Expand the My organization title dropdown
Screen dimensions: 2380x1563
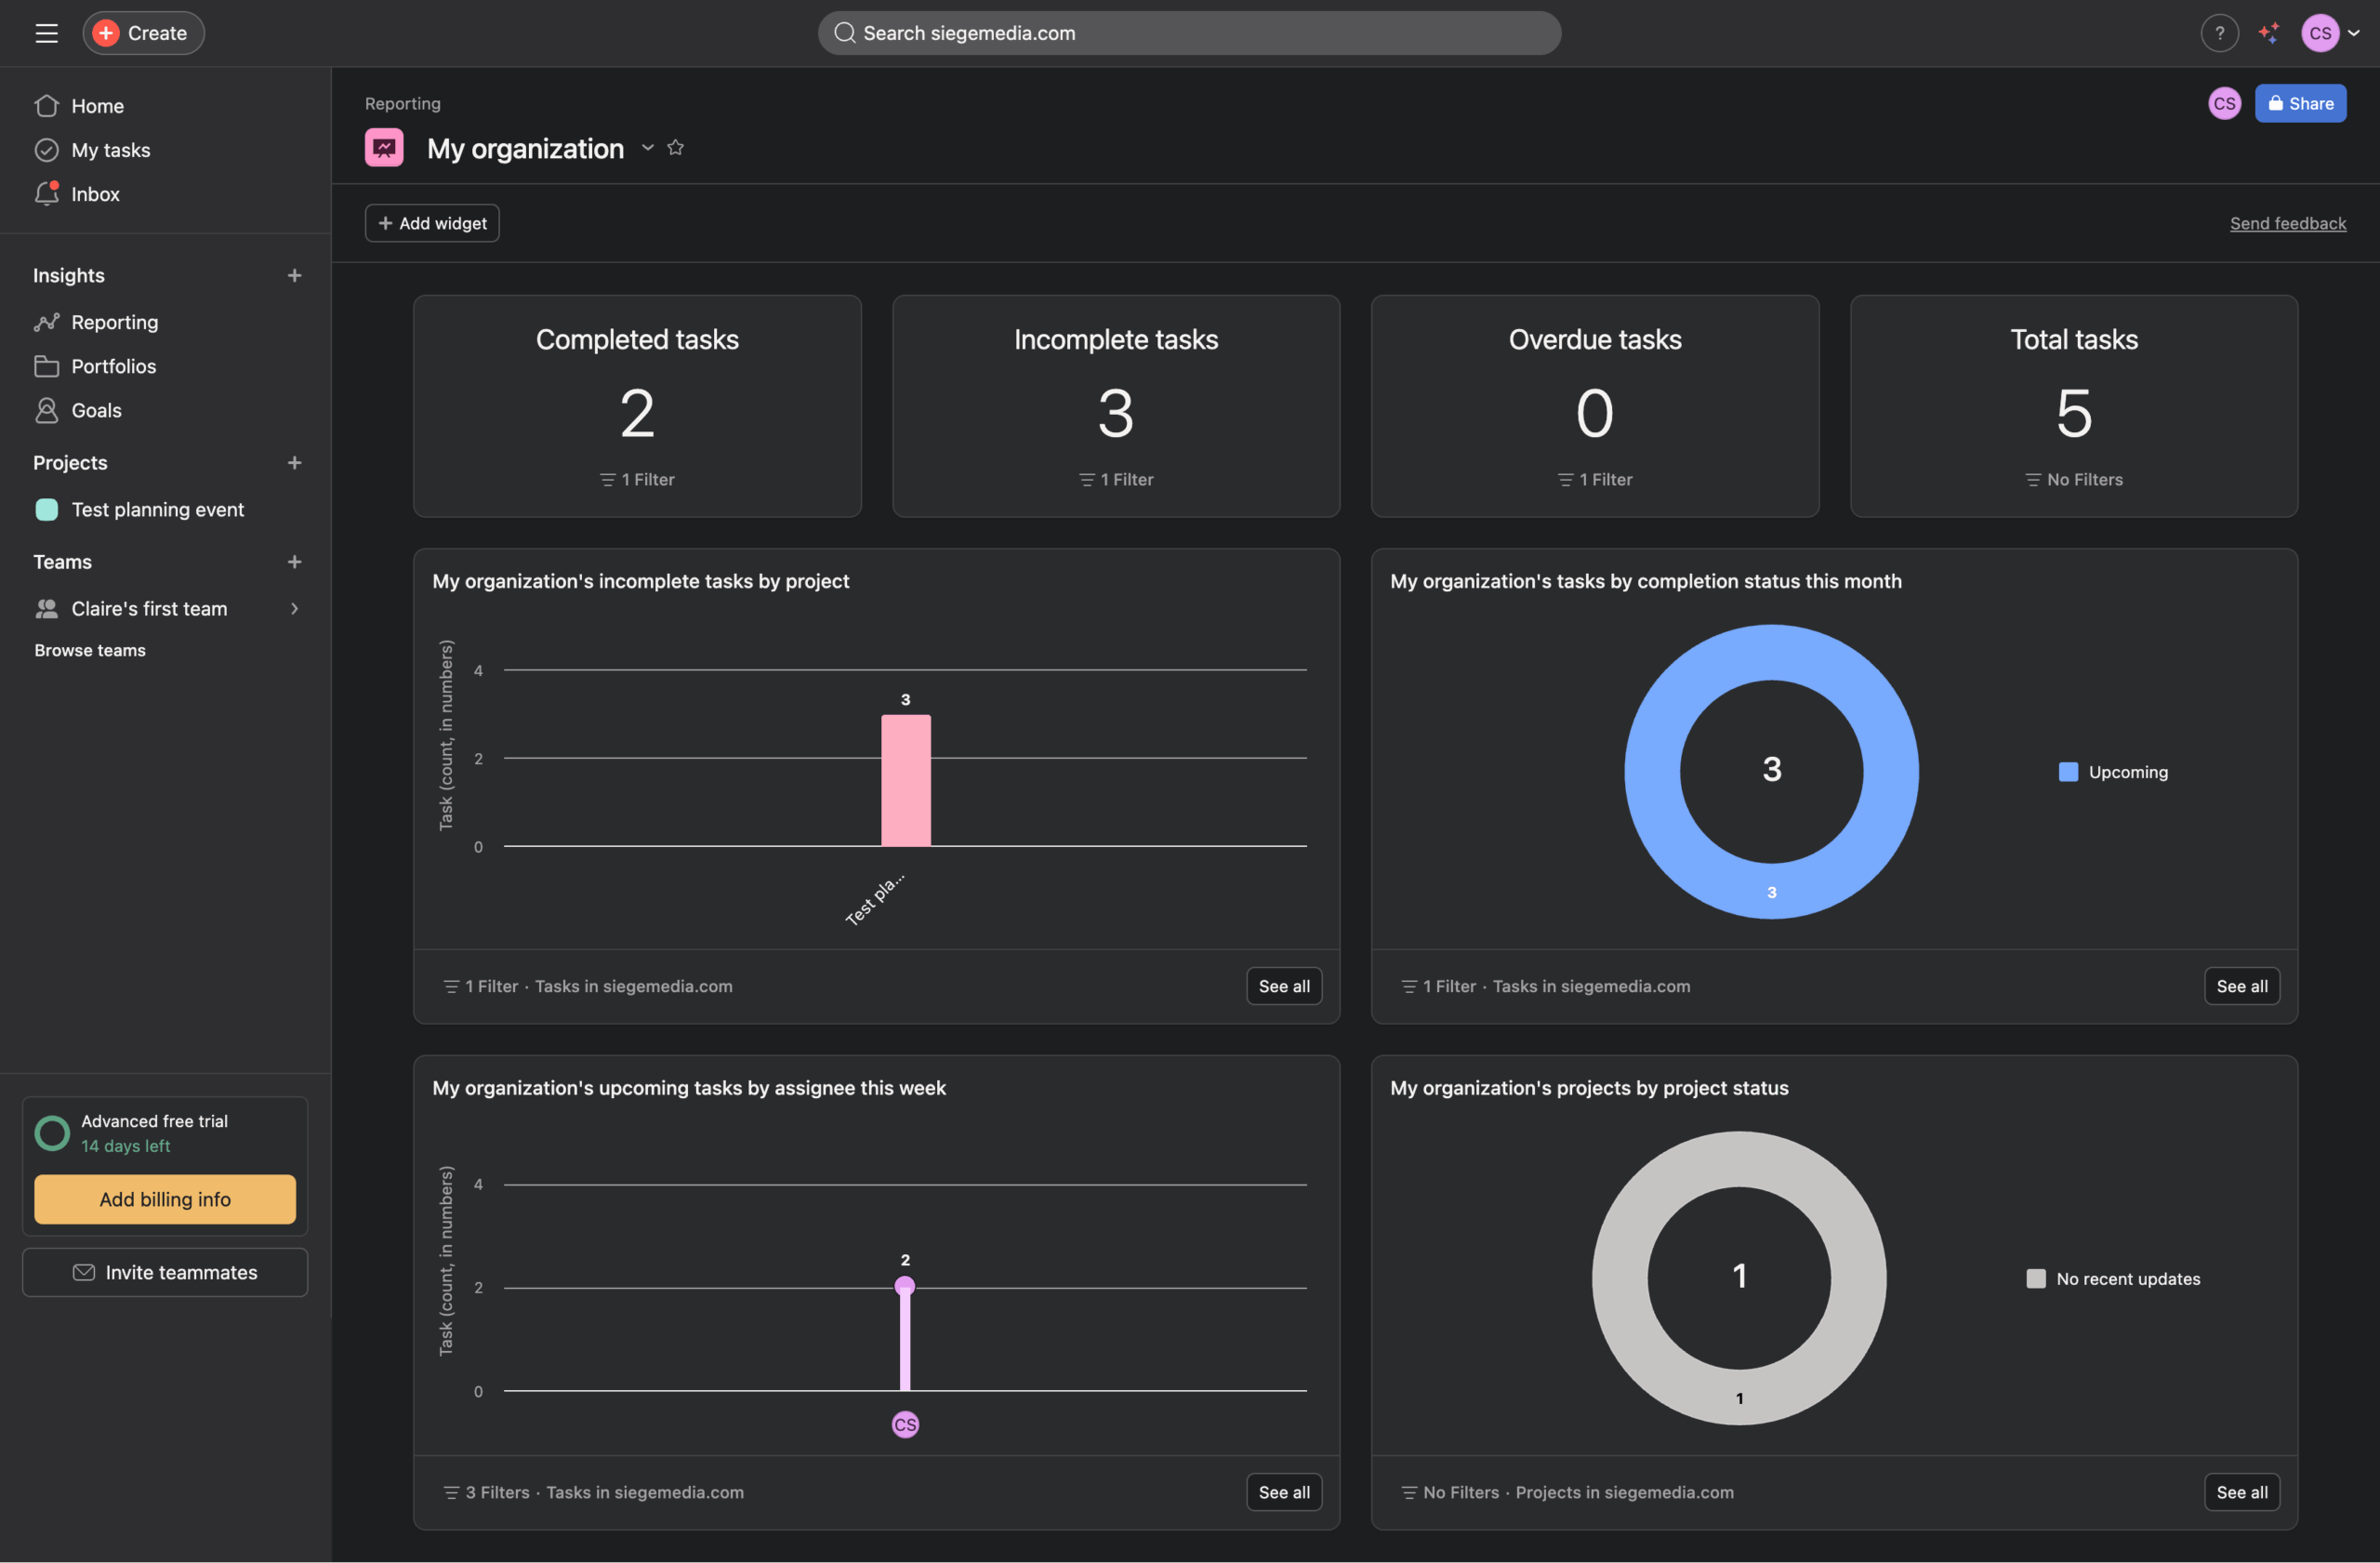coord(648,147)
